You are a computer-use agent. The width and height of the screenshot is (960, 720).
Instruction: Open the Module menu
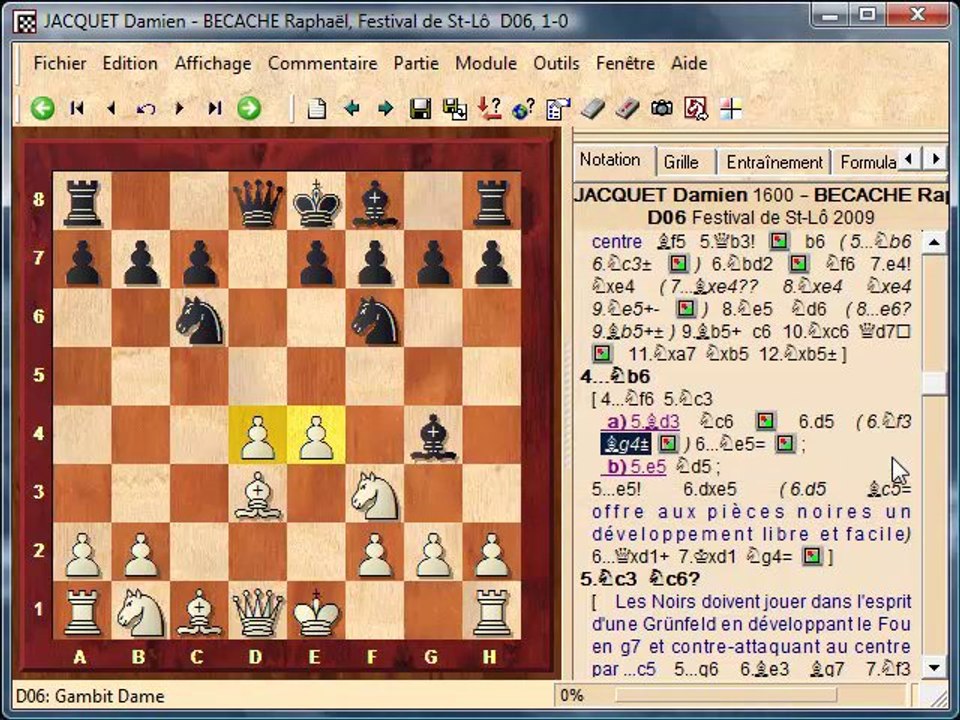(x=486, y=63)
